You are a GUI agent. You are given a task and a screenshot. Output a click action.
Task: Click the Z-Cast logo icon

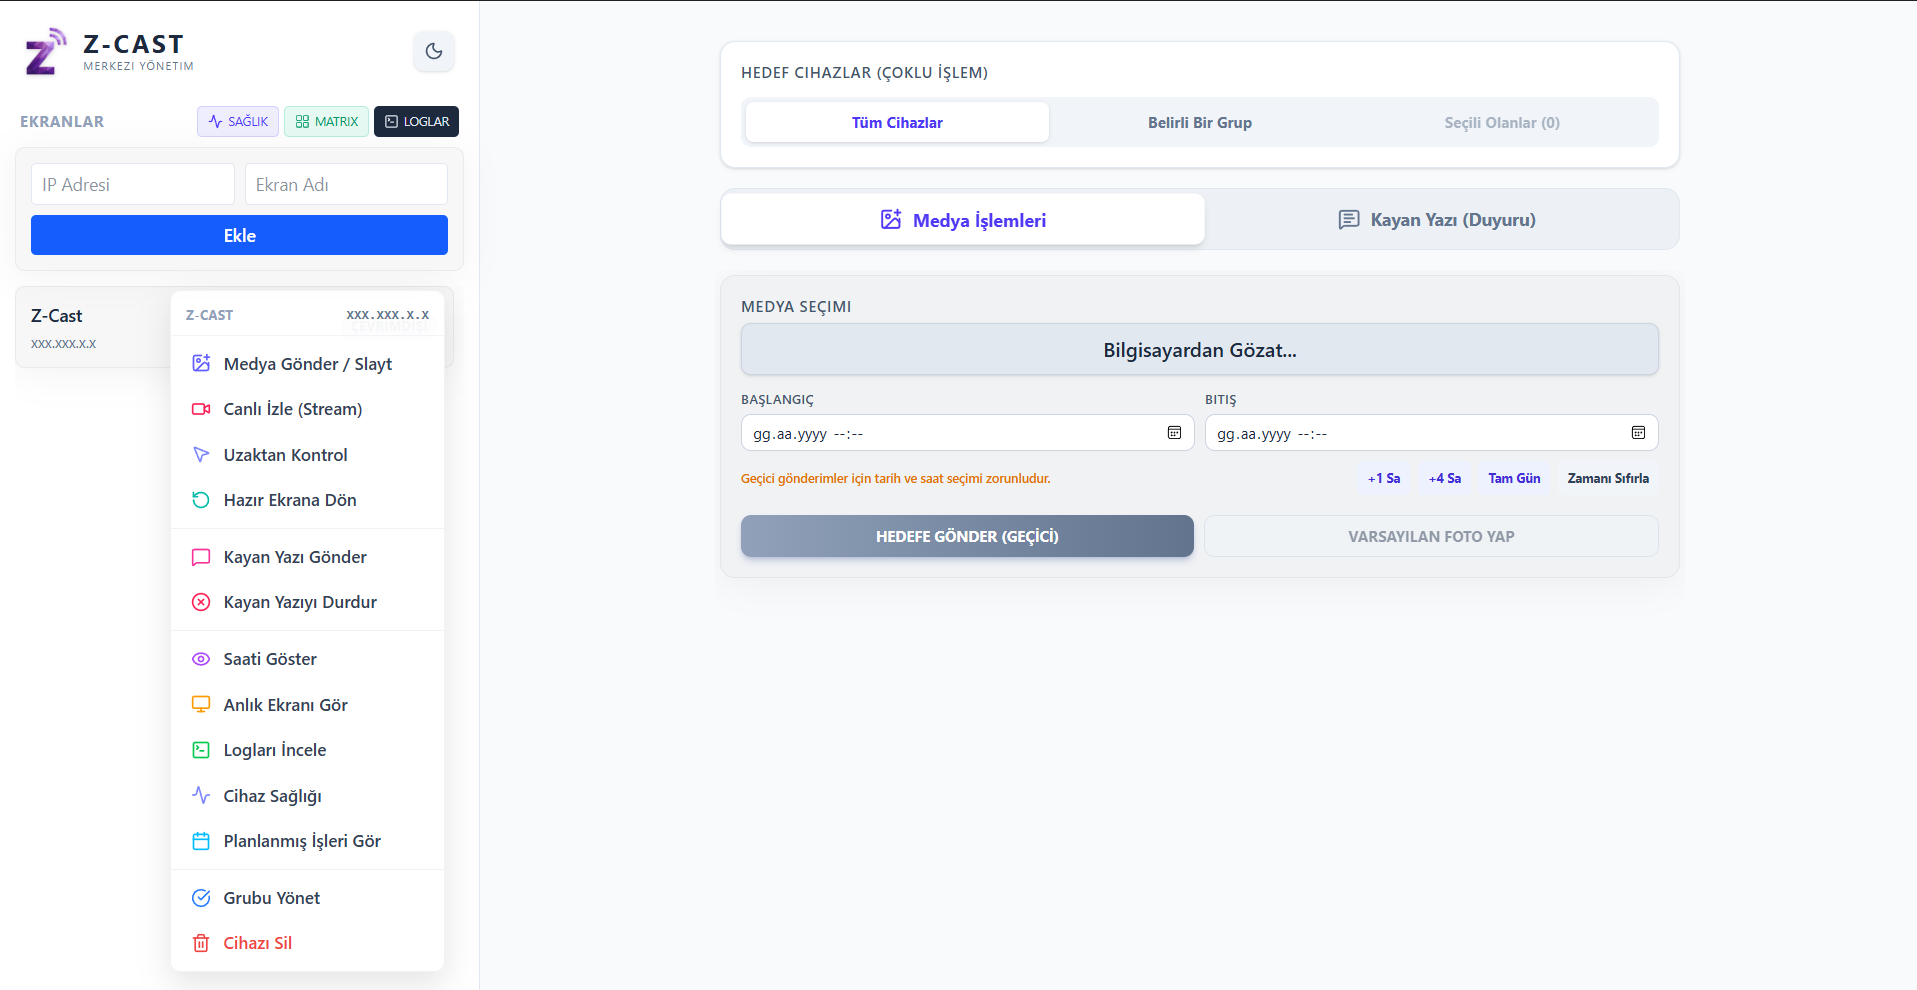pos(45,52)
